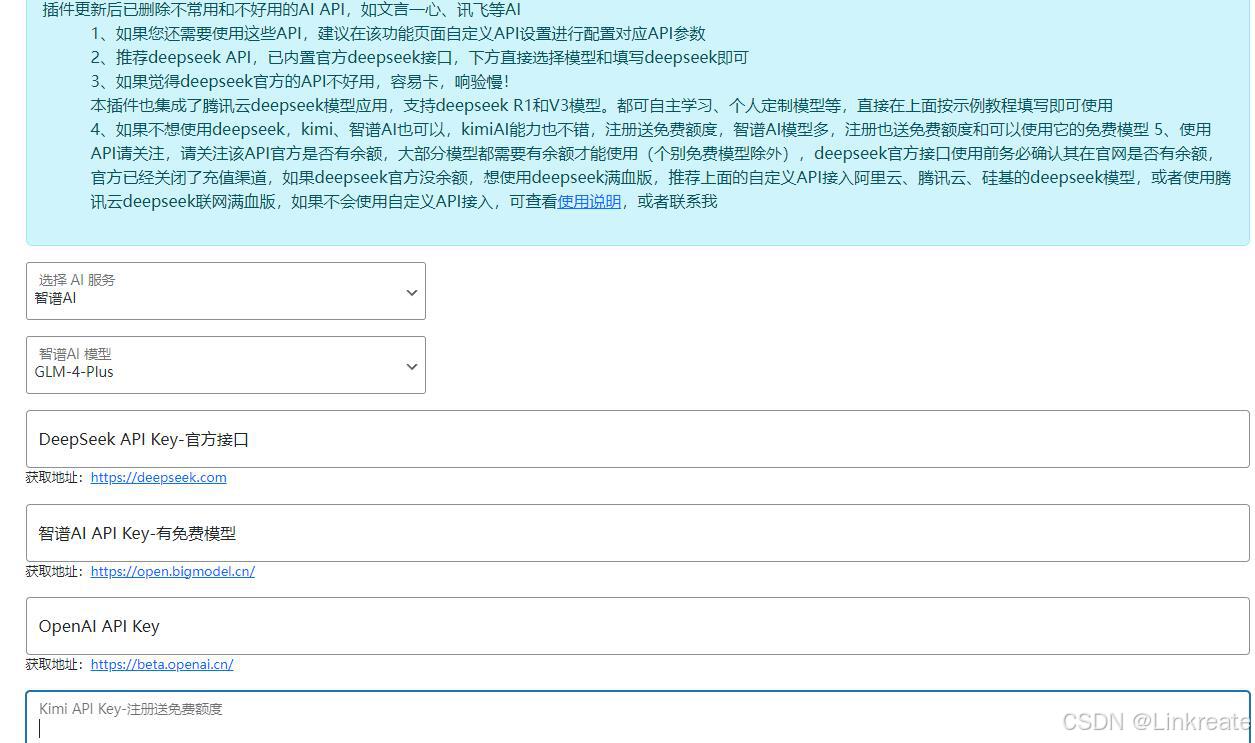The height and width of the screenshot is (743, 1255).
Task: Open the https://open.bigmodel.cn/ link
Action: [172, 572]
